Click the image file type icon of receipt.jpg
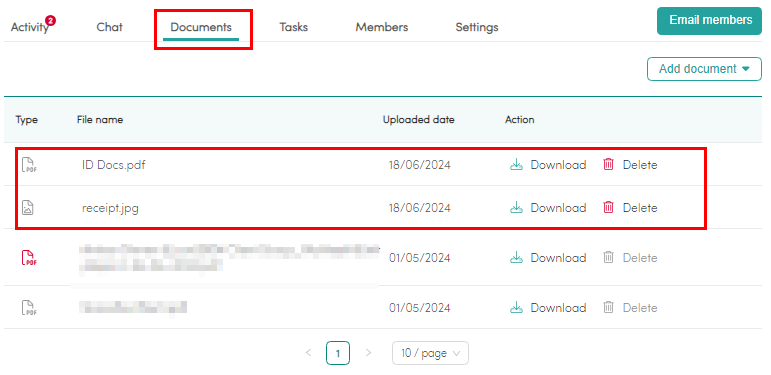This screenshot has width=771, height=375. click(x=28, y=208)
